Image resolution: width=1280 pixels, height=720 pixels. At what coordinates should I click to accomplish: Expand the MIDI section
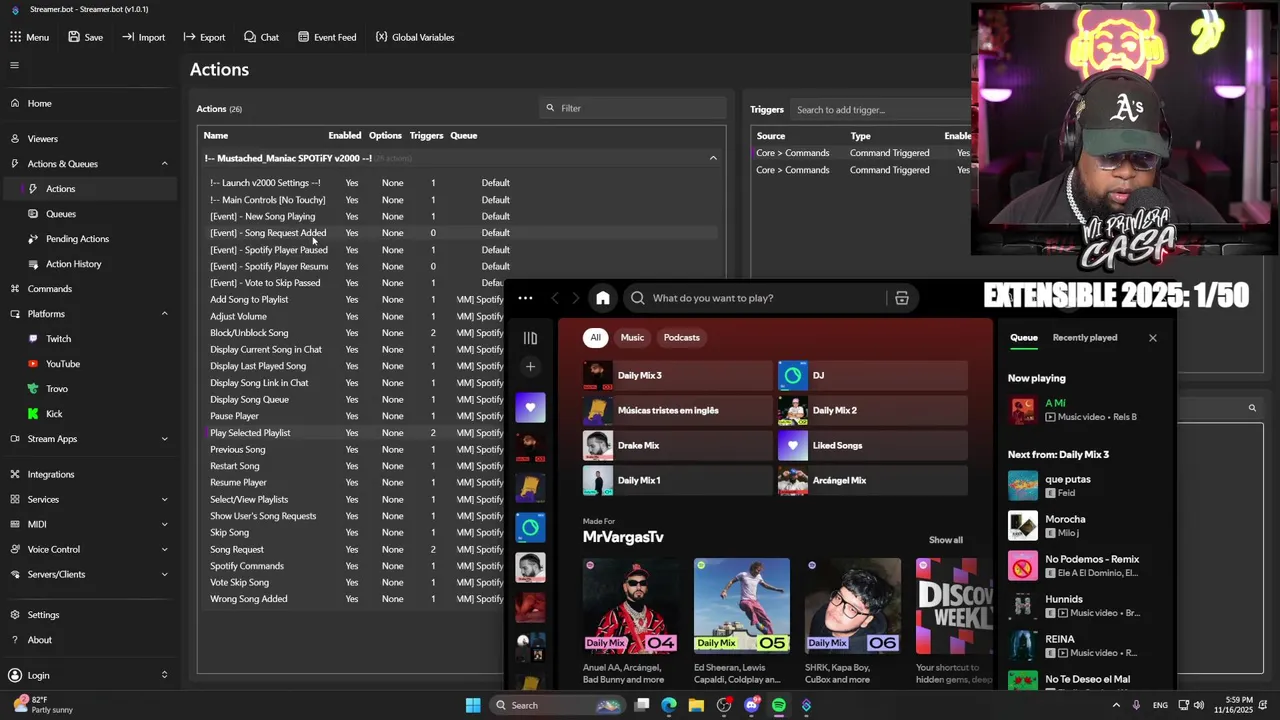pos(164,524)
